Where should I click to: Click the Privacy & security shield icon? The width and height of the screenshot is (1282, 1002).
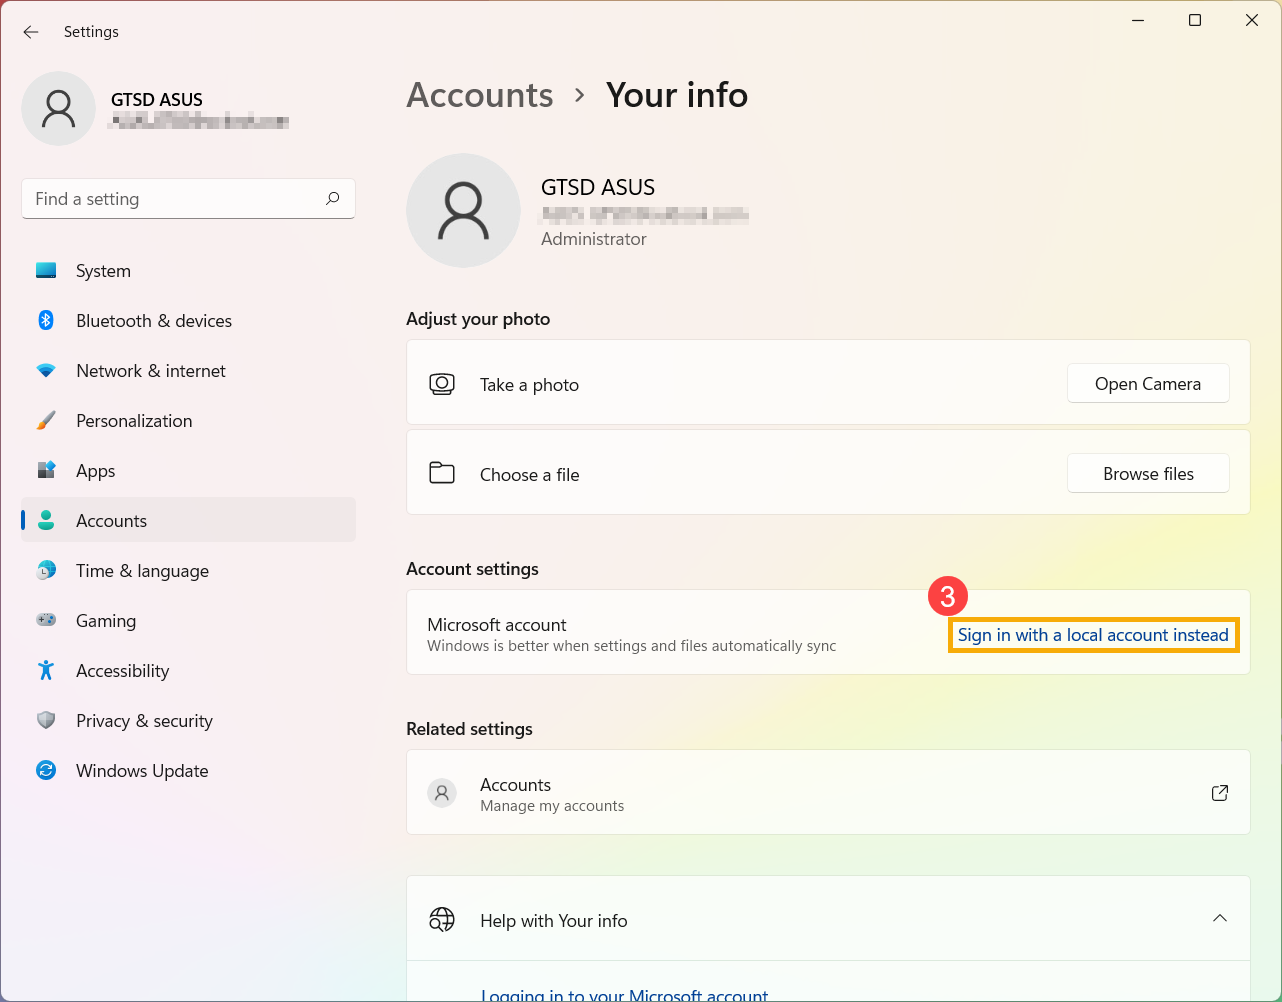point(46,721)
